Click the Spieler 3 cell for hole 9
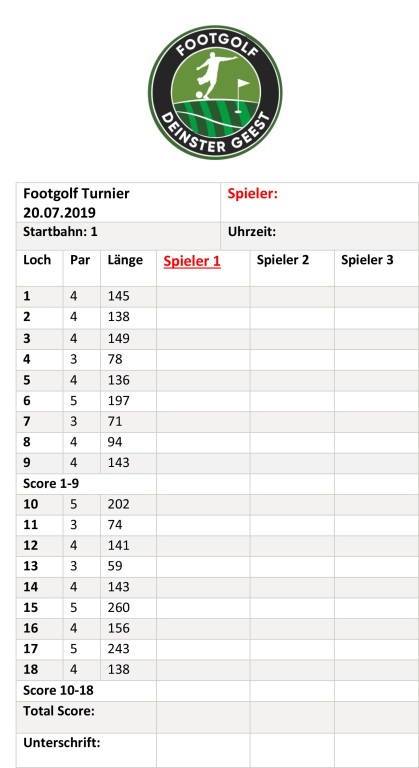 (376, 463)
